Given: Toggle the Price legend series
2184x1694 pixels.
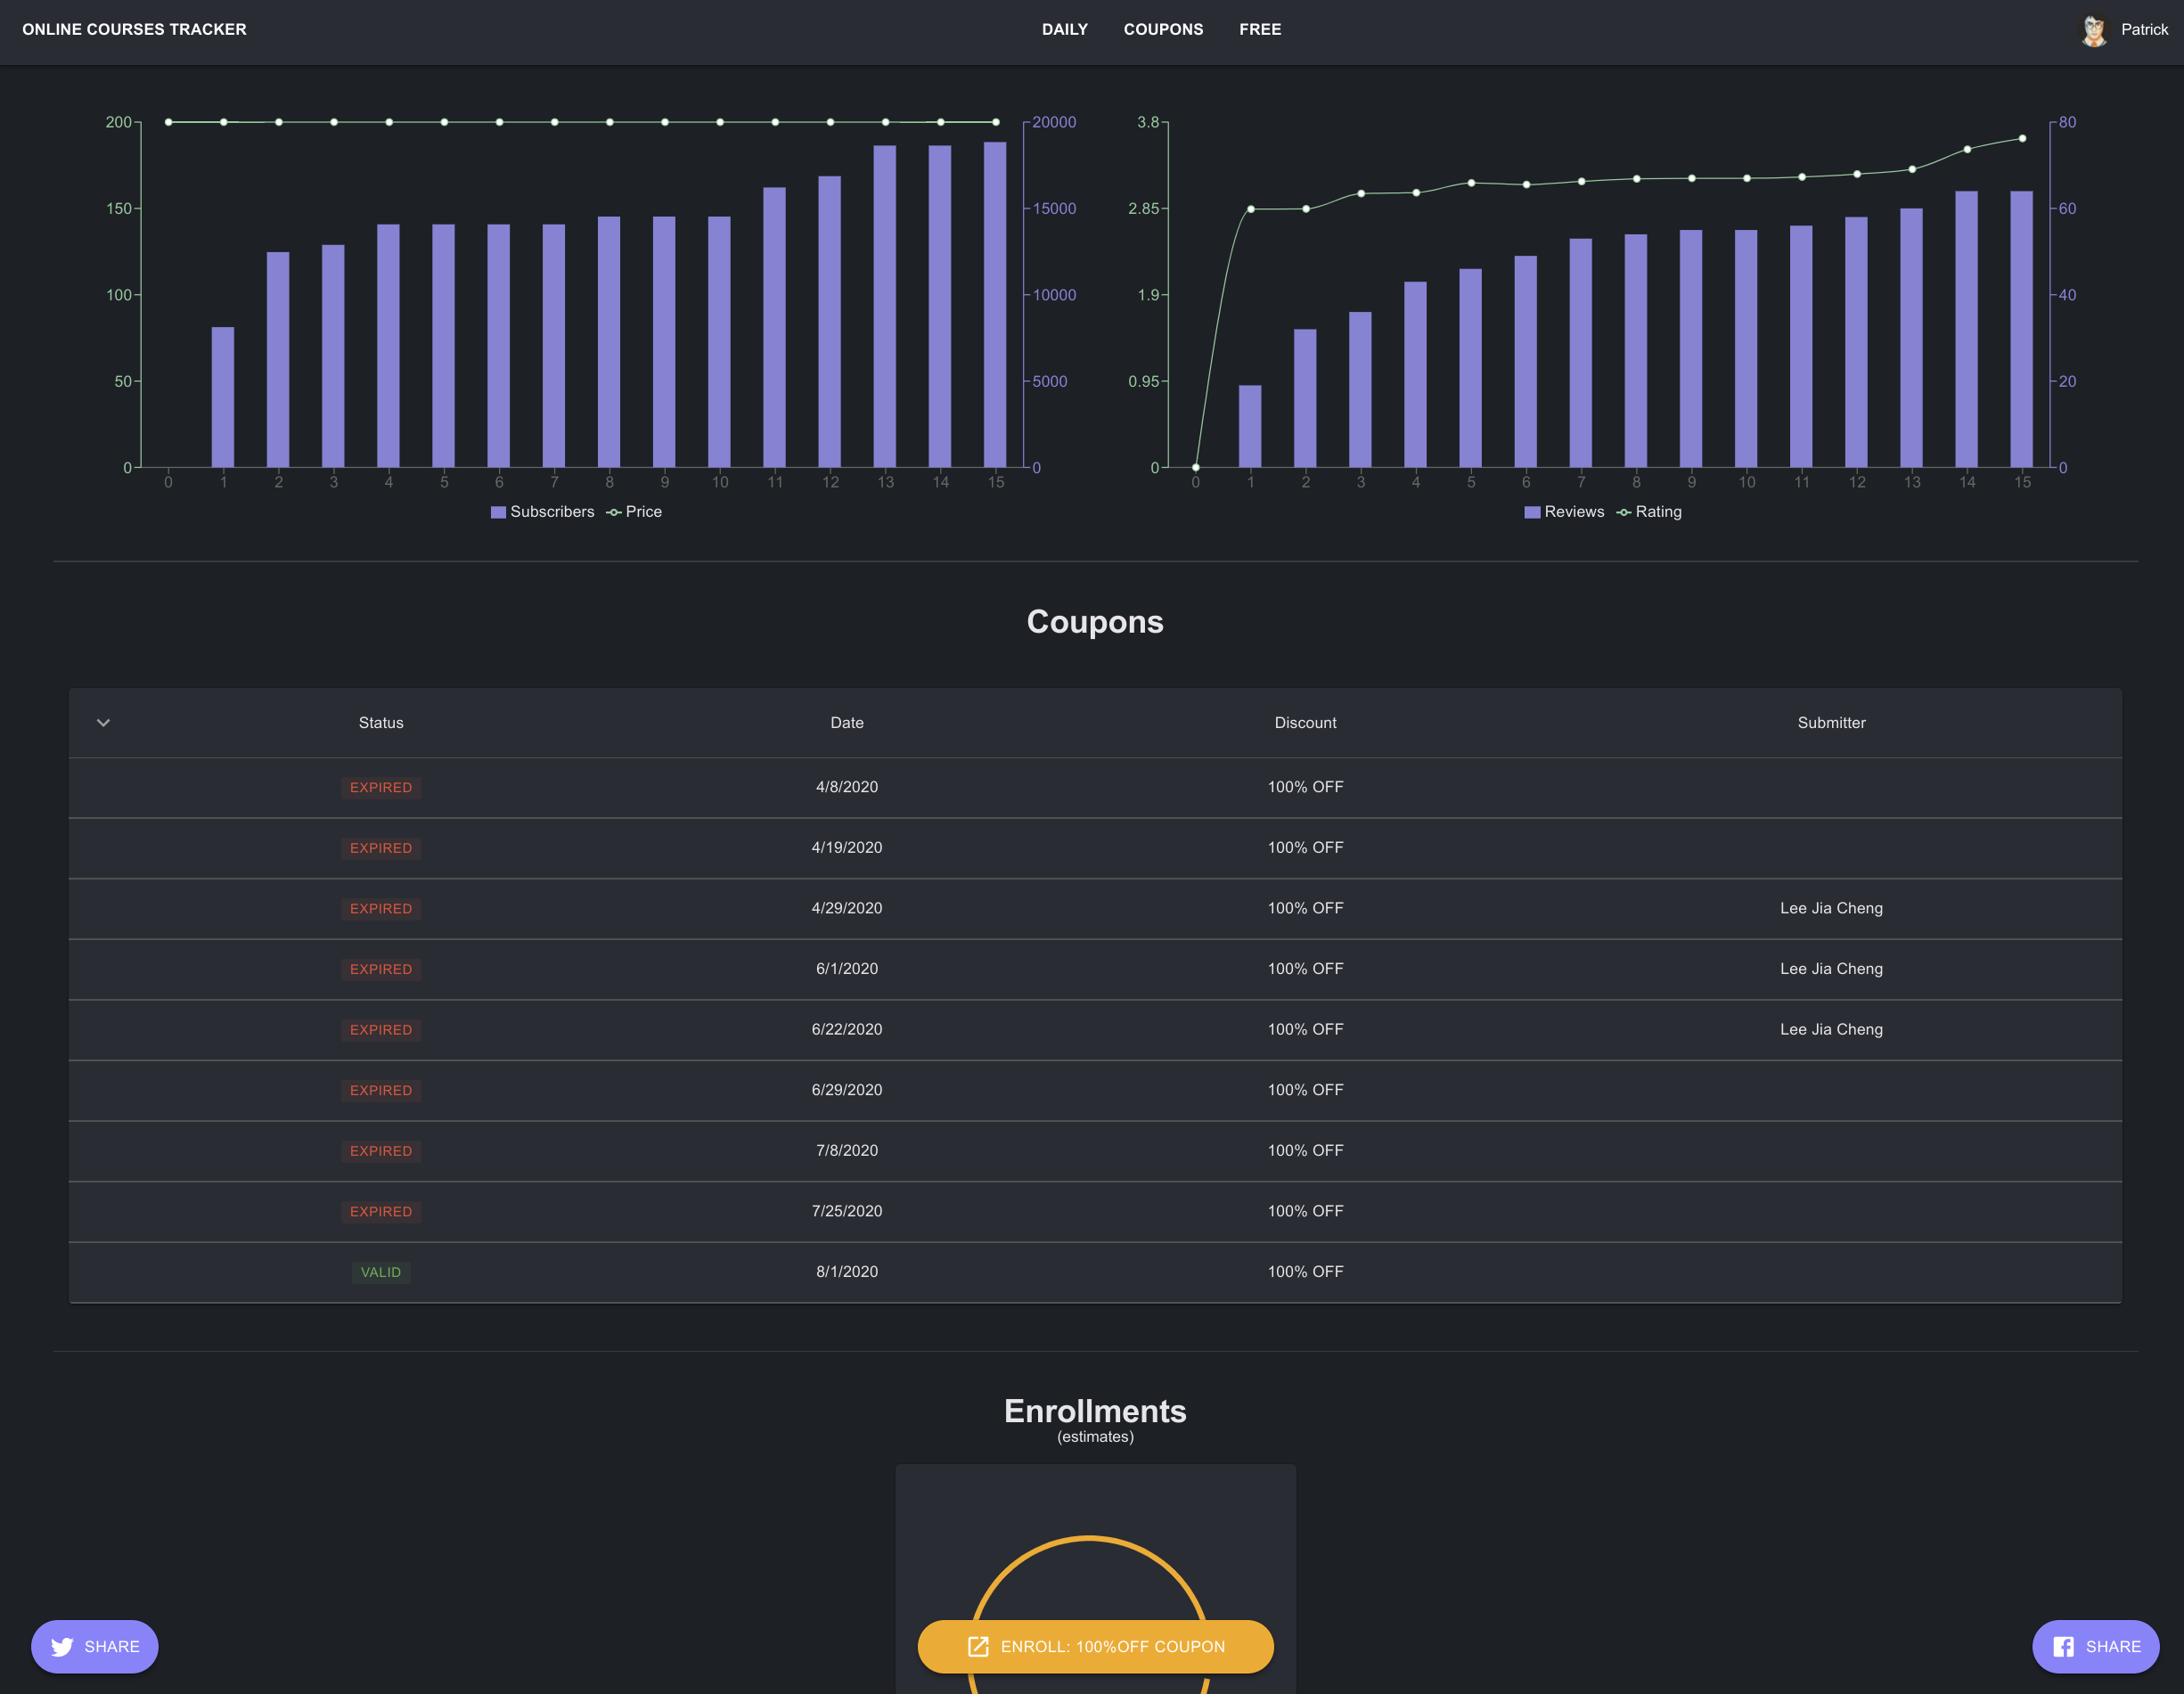Looking at the screenshot, I should (634, 511).
